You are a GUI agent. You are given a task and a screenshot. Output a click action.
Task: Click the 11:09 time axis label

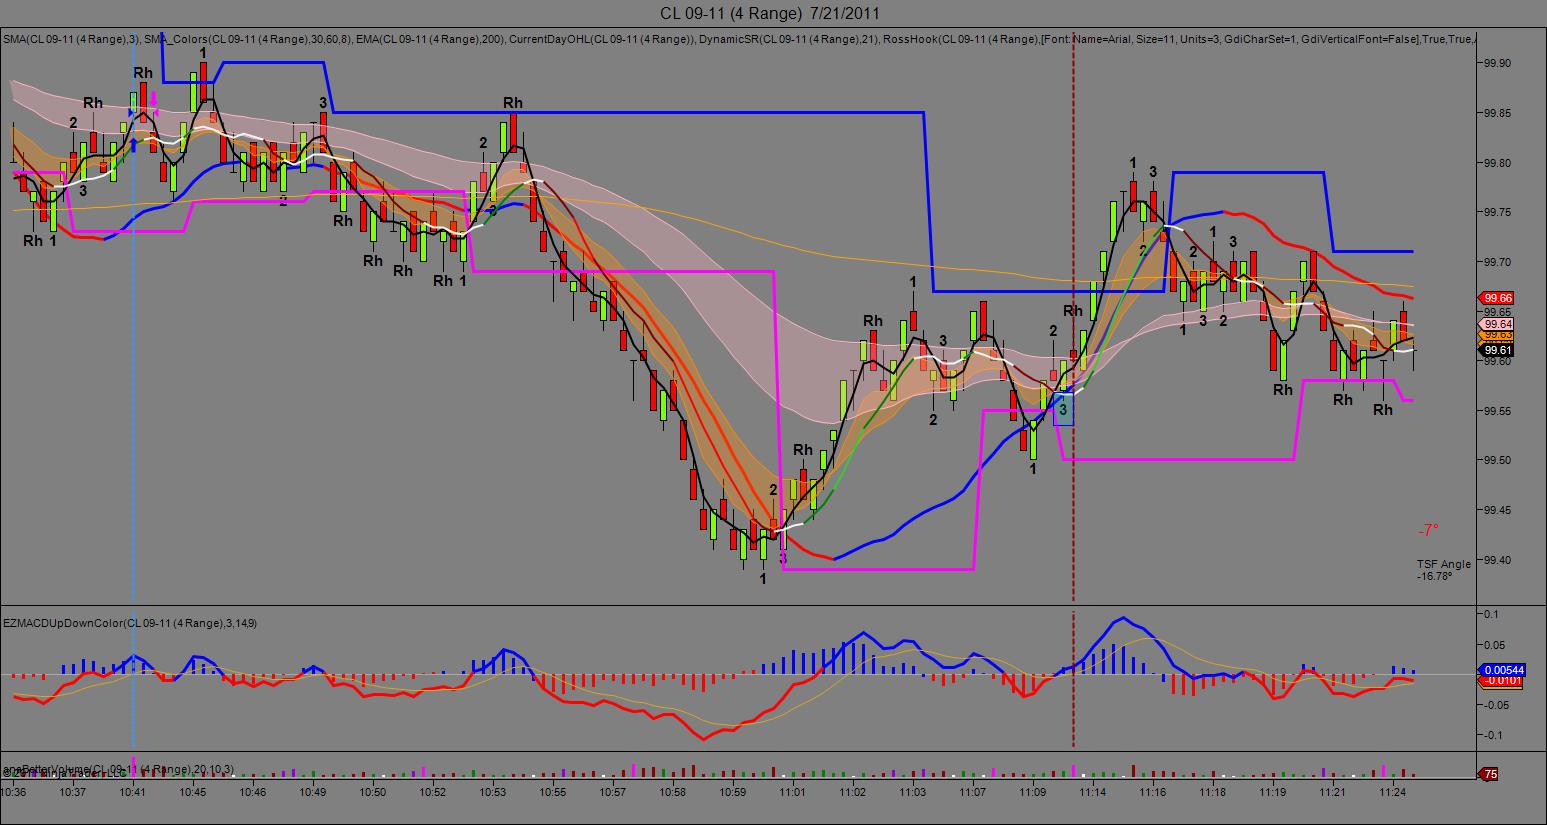(x=1033, y=792)
